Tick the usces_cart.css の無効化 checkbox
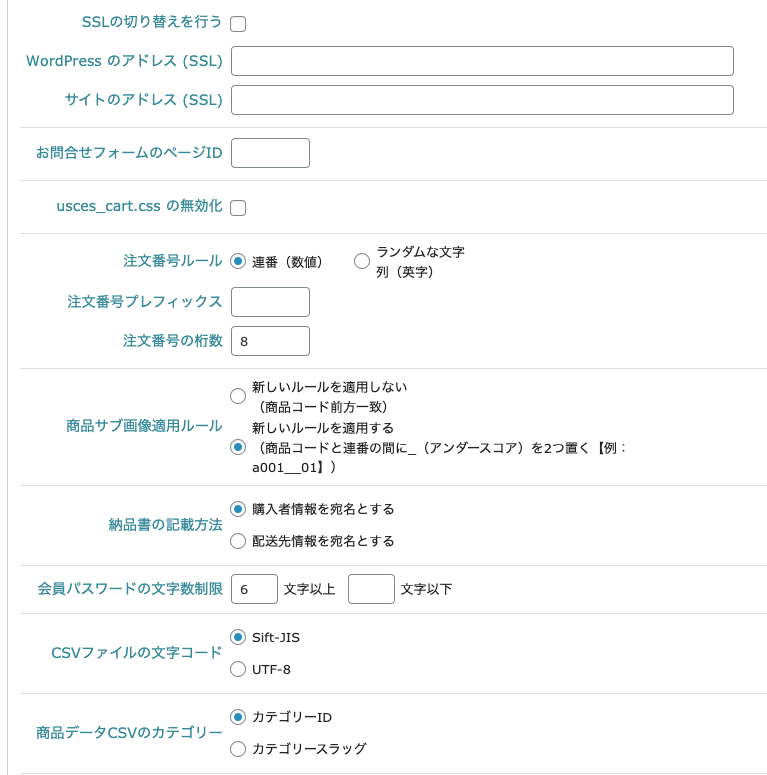Screen dimensions: 767x775 (238, 208)
